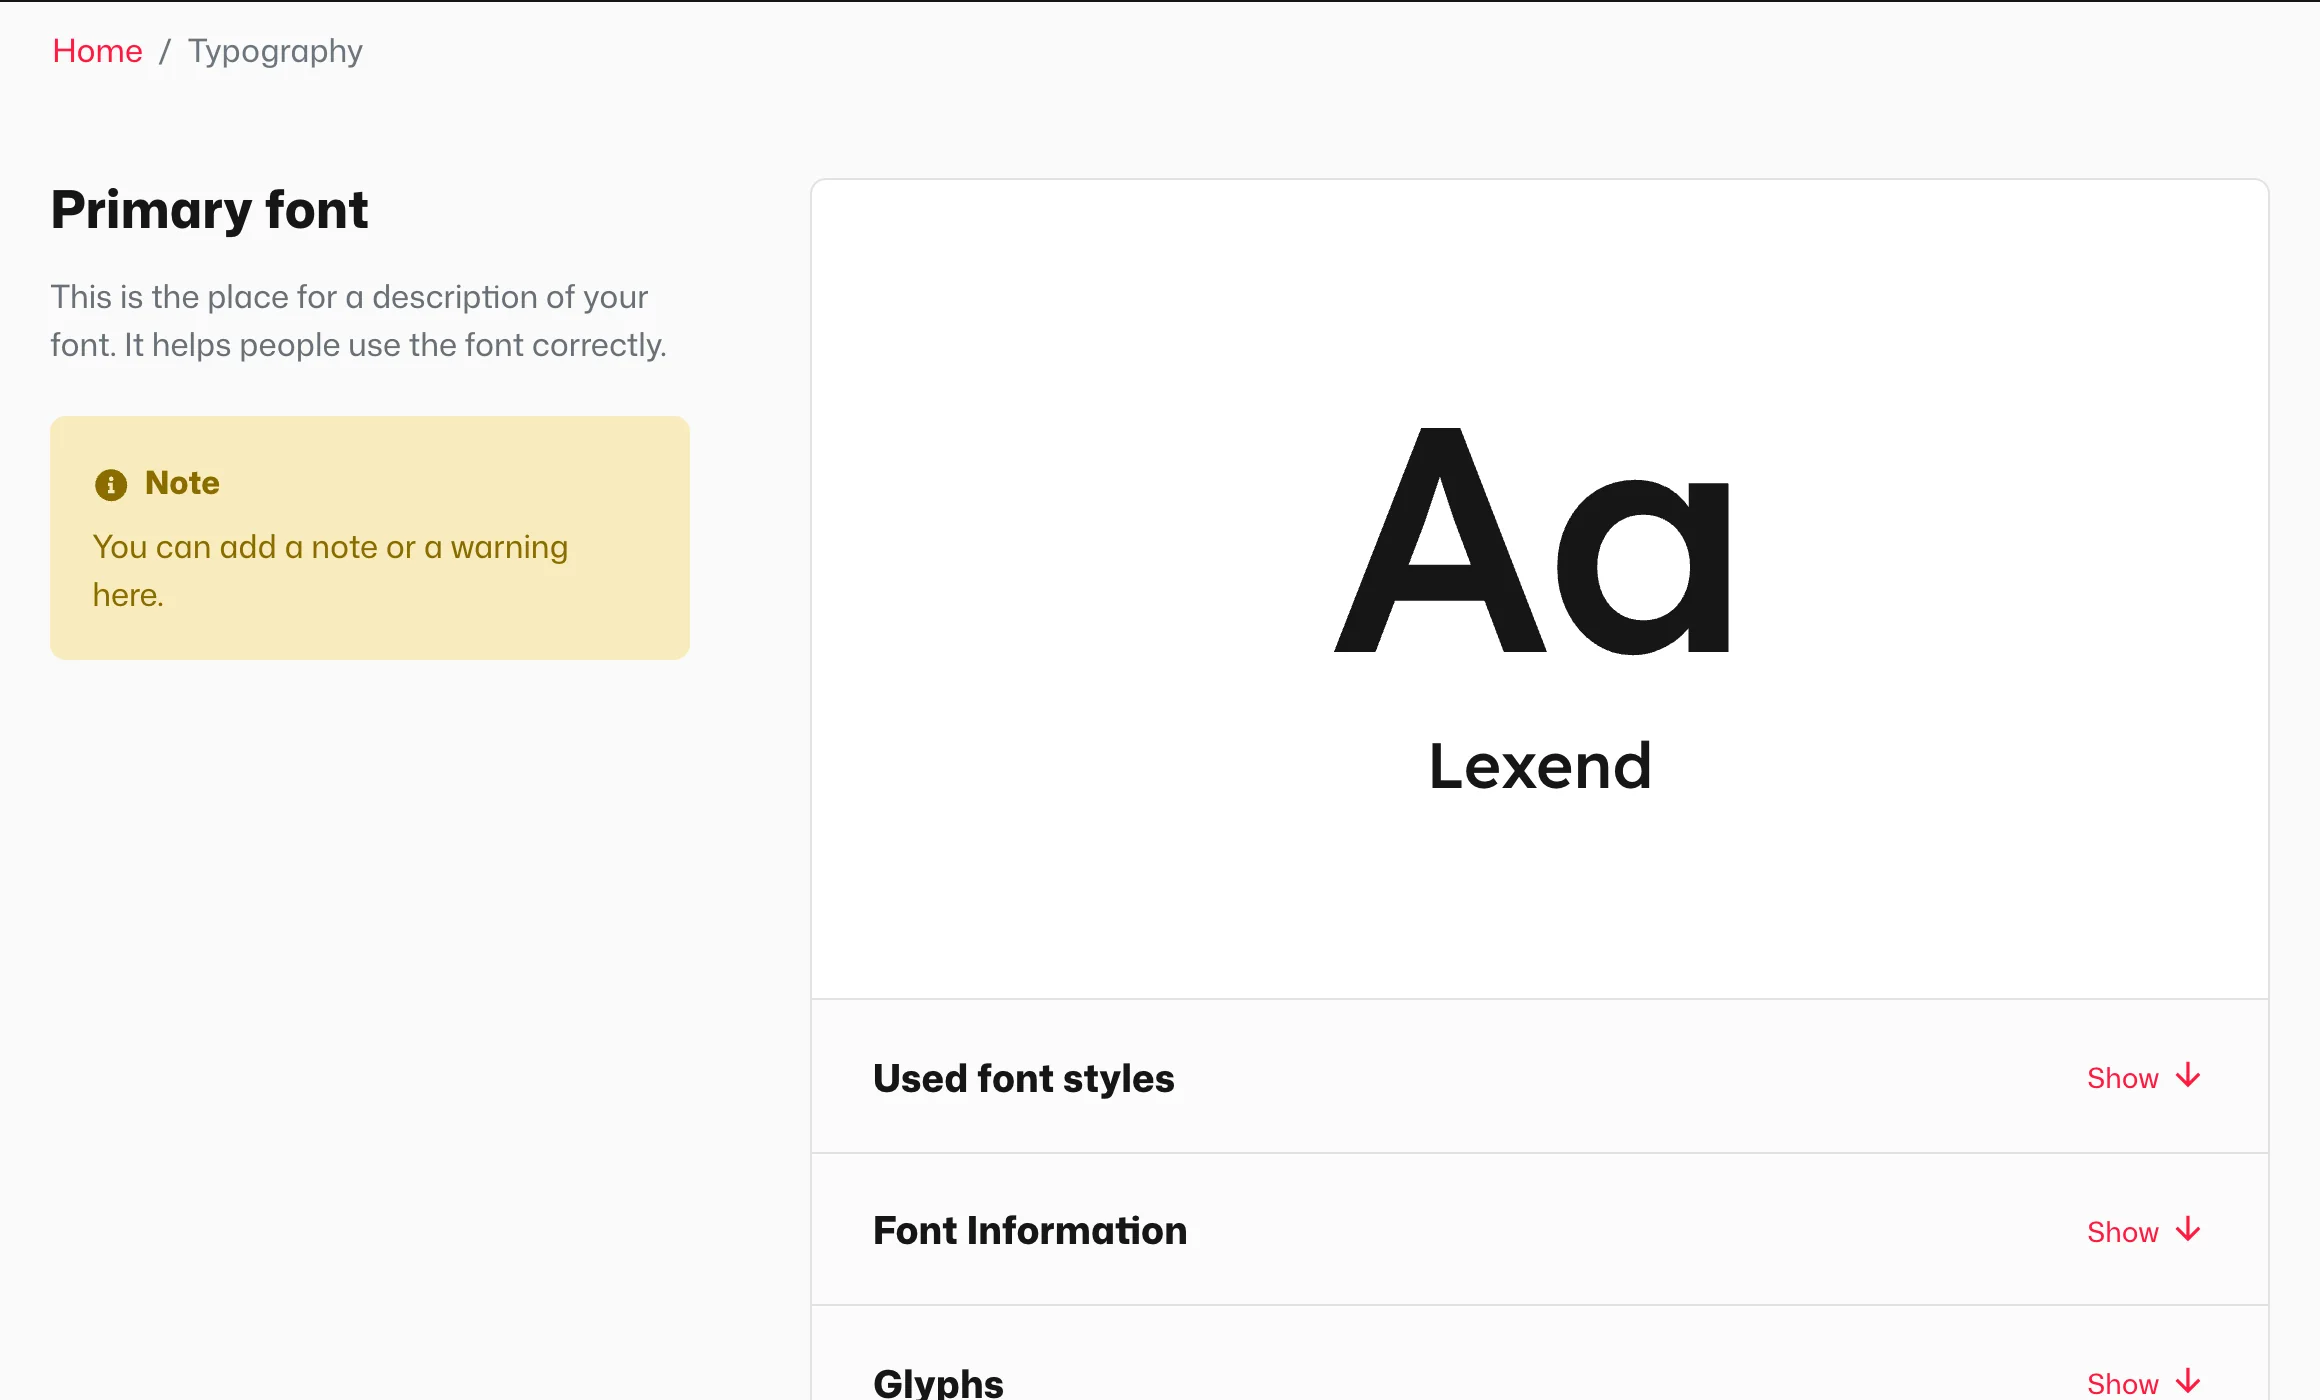The width and height of the screenshot is (2320, 1400).
Task: Click the large Aa font preview
Action: click(1532, 541)
